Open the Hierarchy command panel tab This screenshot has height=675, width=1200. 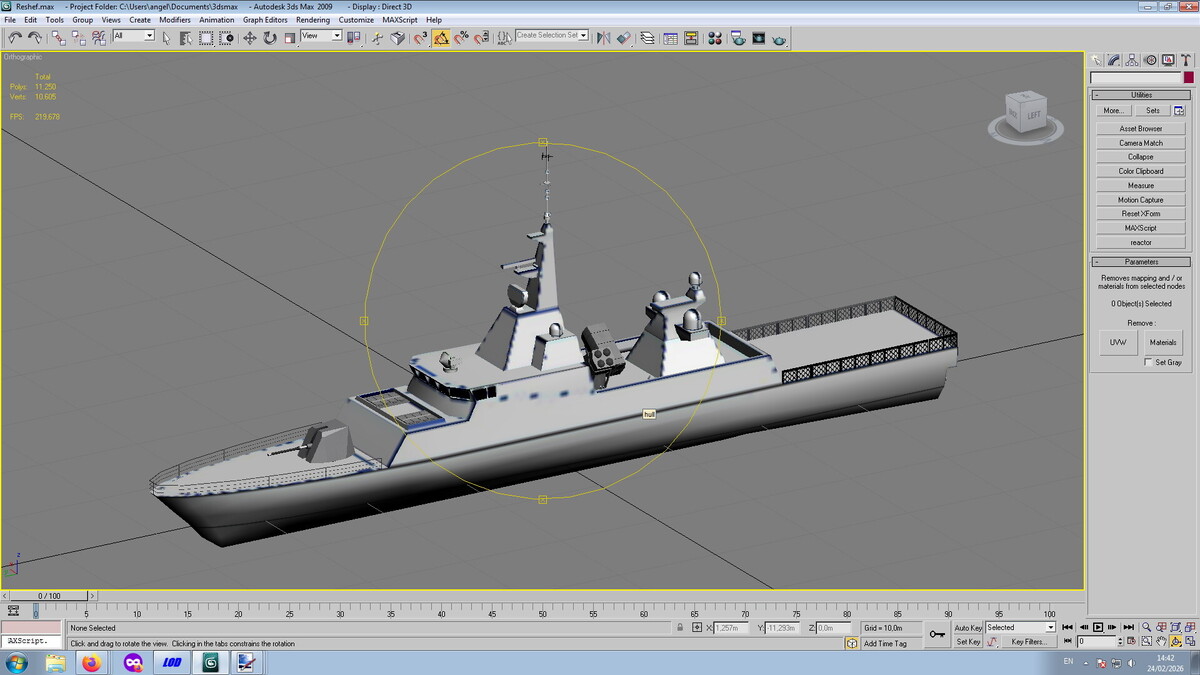coord(1133,60)
